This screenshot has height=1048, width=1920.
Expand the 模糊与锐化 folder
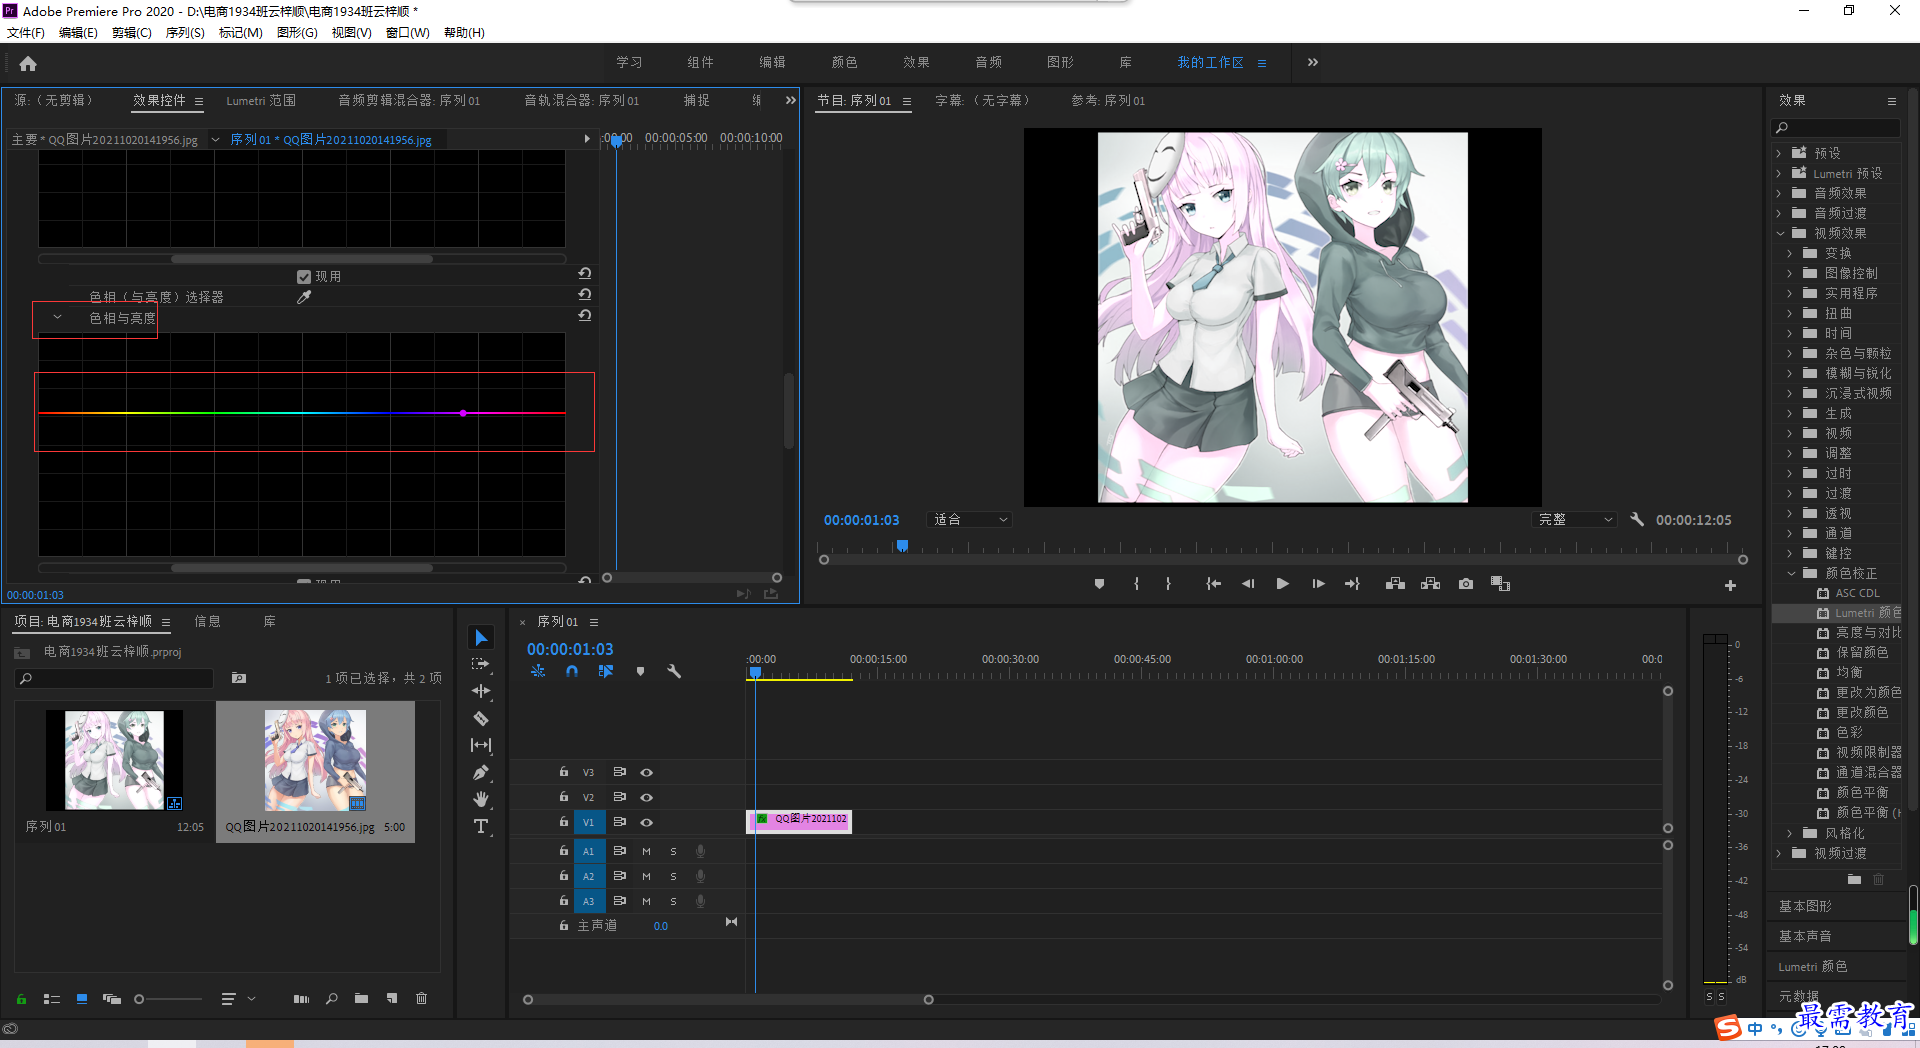[x=1790, y=373]
